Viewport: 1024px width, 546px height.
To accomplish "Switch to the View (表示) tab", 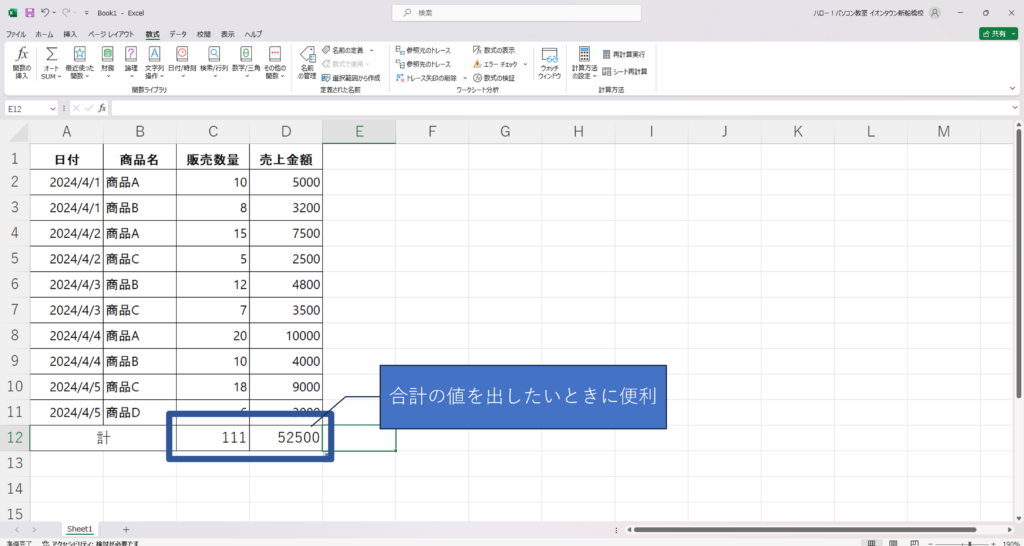I will 228,34.
